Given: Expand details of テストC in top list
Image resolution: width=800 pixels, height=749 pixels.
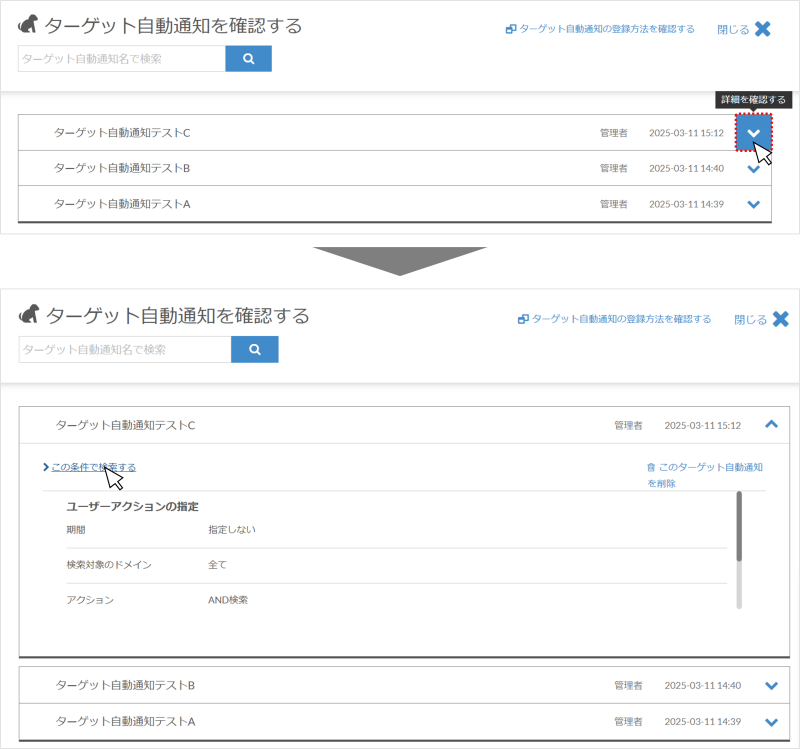Looking at the screenshot, I should (754, 133).
